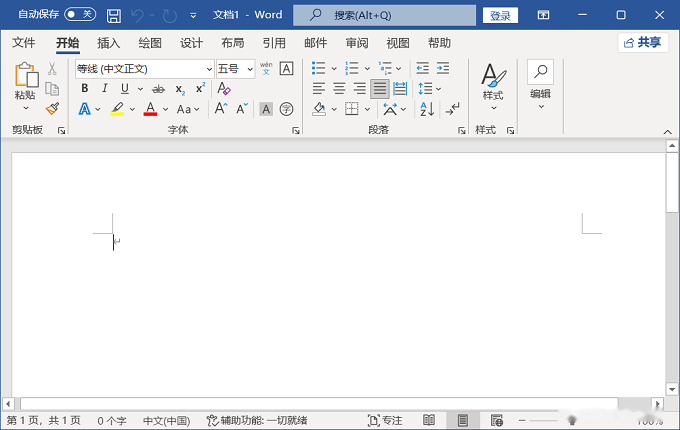Click the Sign in button

coord(500,16)
